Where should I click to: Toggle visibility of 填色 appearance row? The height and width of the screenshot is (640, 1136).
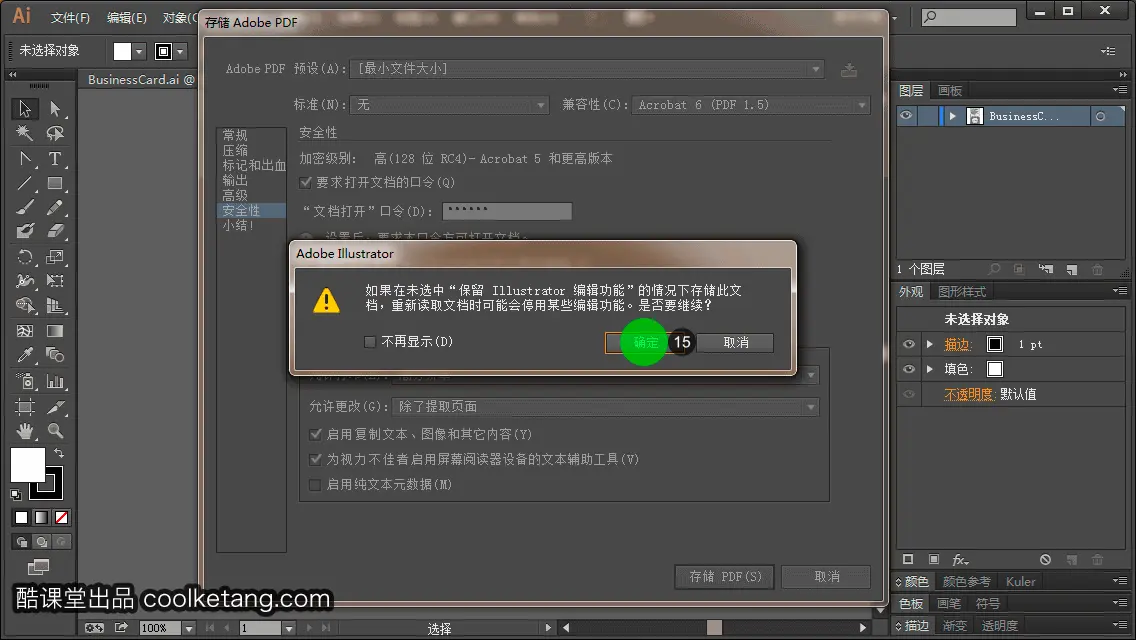point(909,369)
